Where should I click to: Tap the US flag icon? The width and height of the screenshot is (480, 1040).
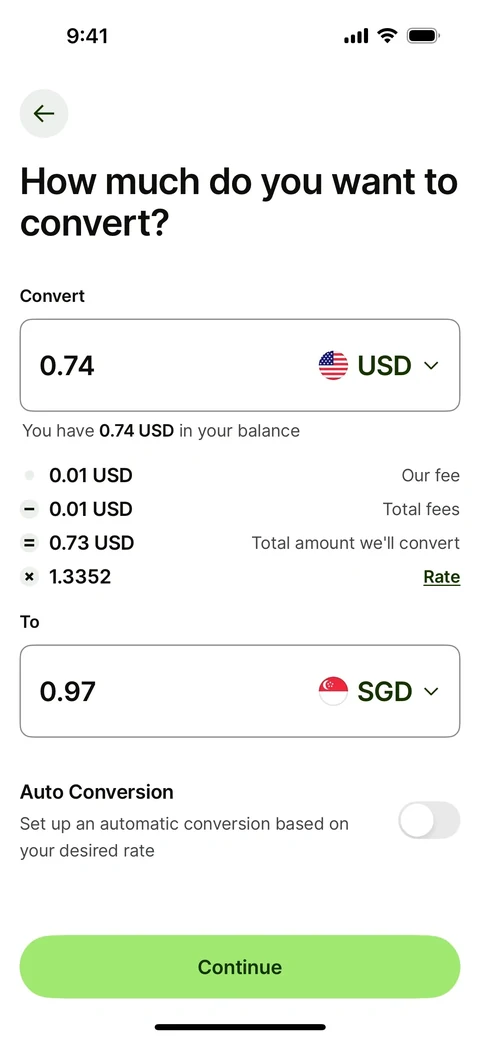(333, 365)
